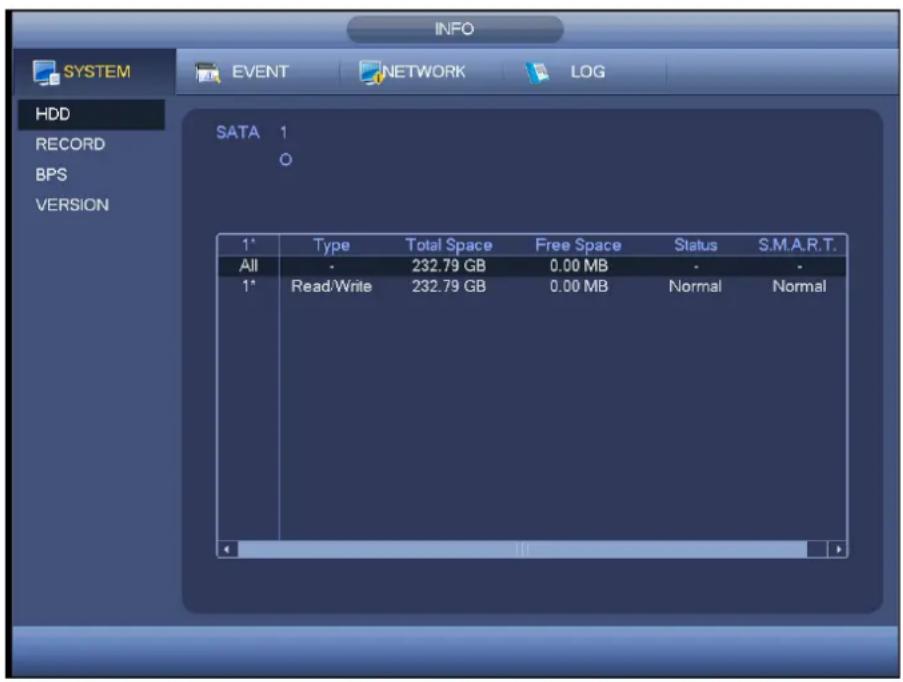Click the left scroll arrow
Viewport: 903px width, 682px height.
pos(227,550)
